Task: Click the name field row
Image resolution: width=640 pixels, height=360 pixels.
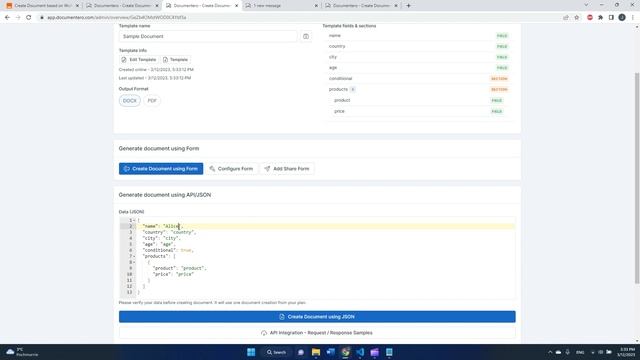Action: [x=418, y=36]
